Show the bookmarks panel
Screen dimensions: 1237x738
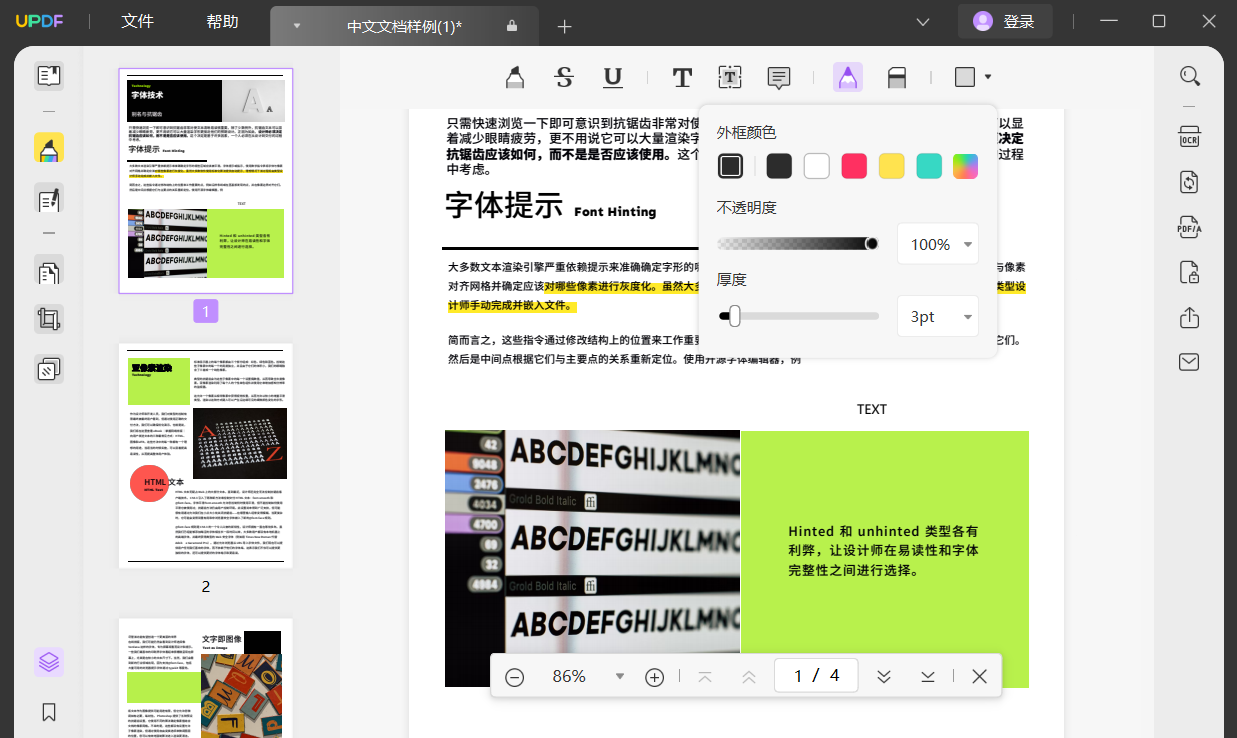49,712
